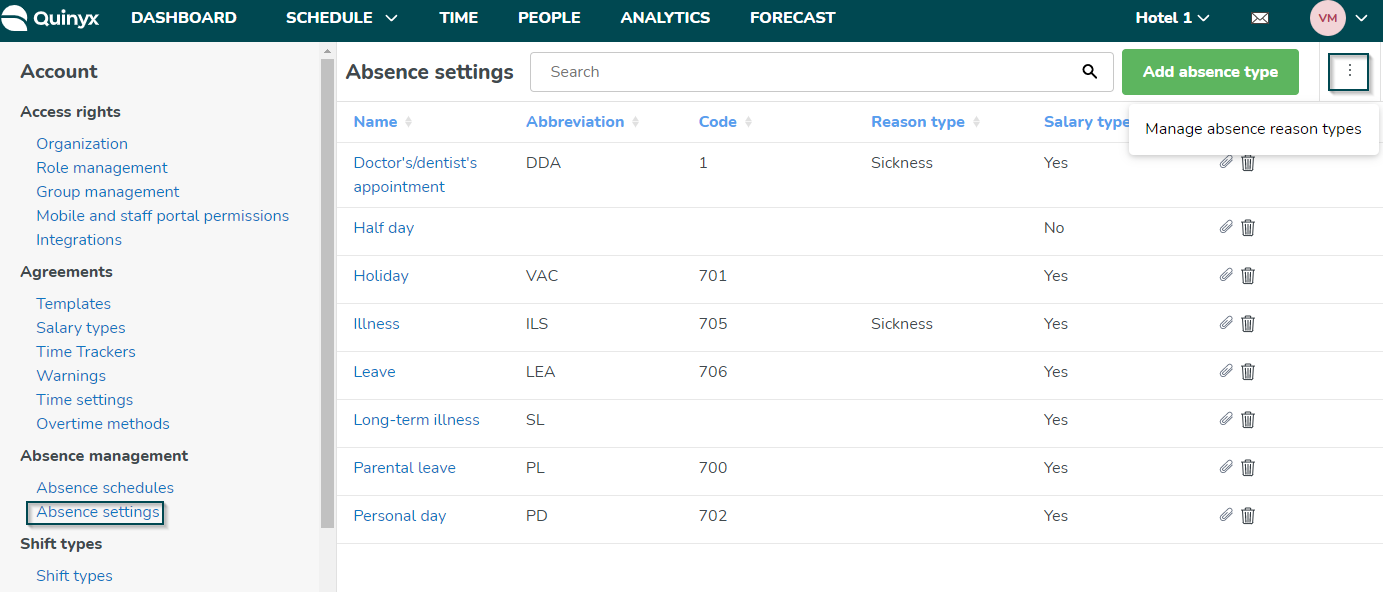Open Role management link
Screen dimensions: 1383x592
coord(102,168)
